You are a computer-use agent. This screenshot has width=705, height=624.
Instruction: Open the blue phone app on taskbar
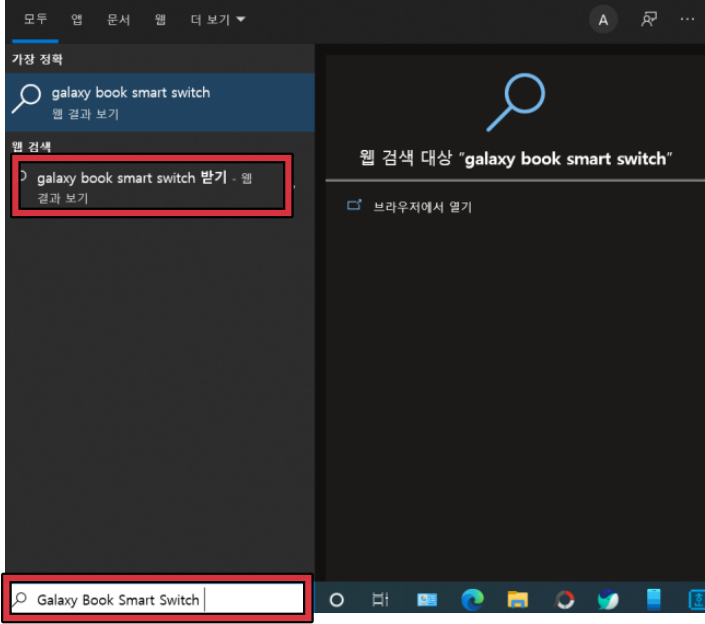(x=653, y=599)
